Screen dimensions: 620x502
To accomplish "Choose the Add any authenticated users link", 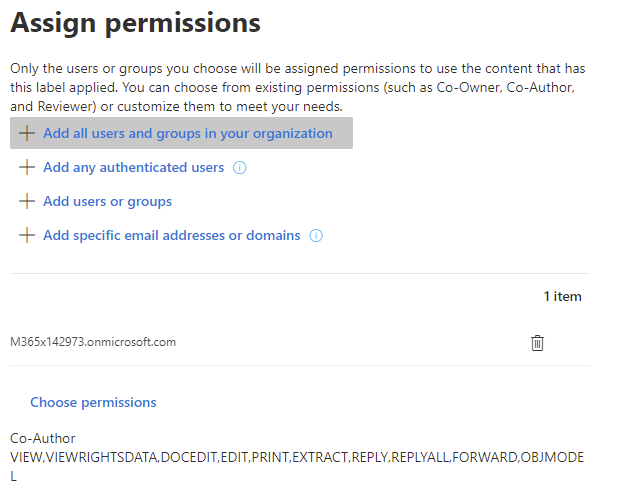I will (133, 167).
